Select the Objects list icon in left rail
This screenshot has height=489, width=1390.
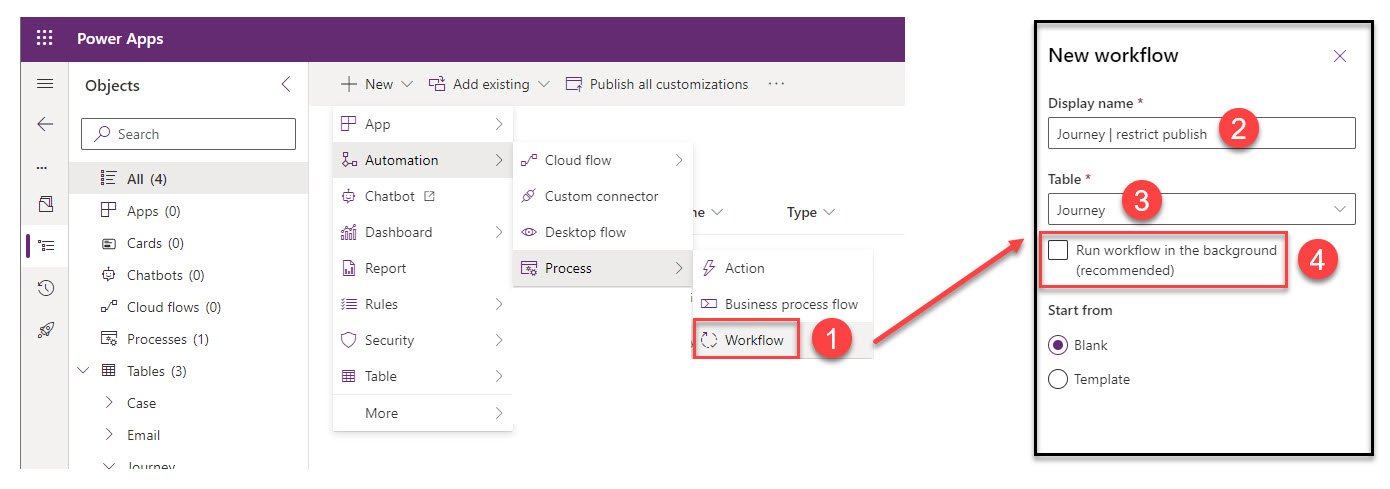[x=46, y=246]
